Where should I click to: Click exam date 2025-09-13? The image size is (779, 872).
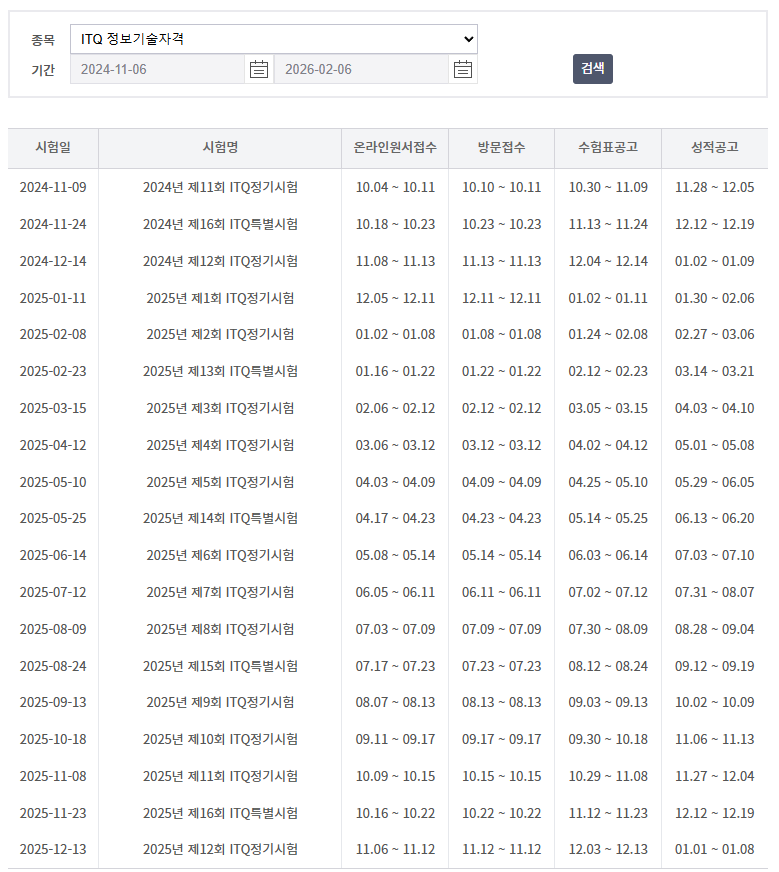tap(53, 702)
